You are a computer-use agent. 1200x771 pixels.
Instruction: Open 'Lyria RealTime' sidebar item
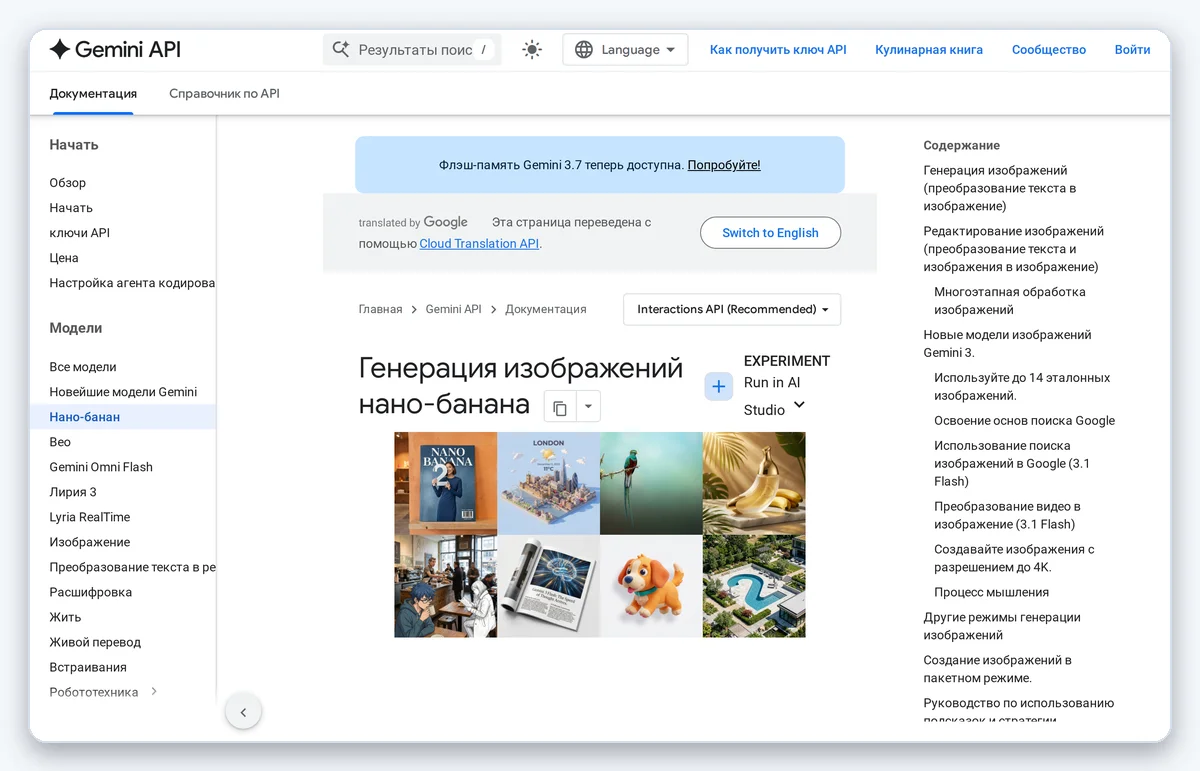coord(90,517)
